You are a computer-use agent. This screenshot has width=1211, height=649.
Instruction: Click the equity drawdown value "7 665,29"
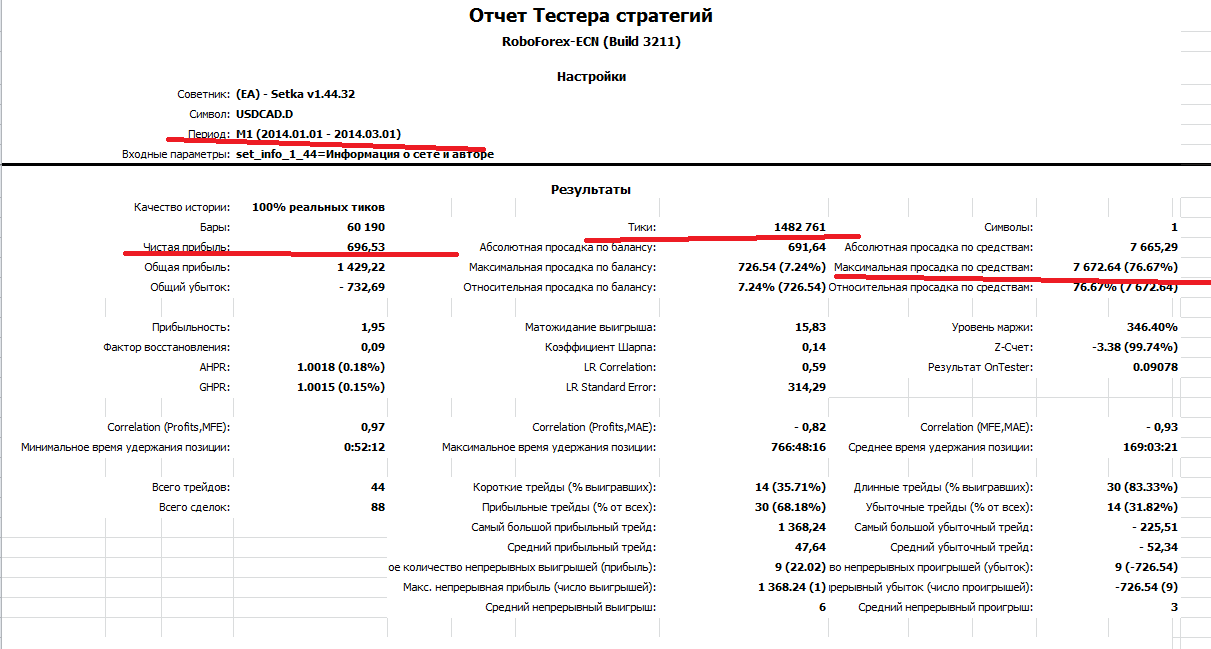(x=1154, y=247)
